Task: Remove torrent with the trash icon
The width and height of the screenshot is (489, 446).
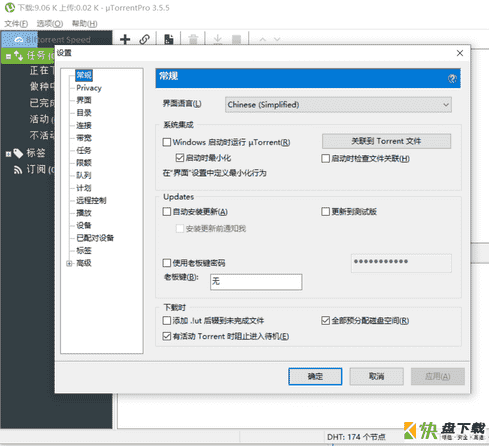Action: 193,39
